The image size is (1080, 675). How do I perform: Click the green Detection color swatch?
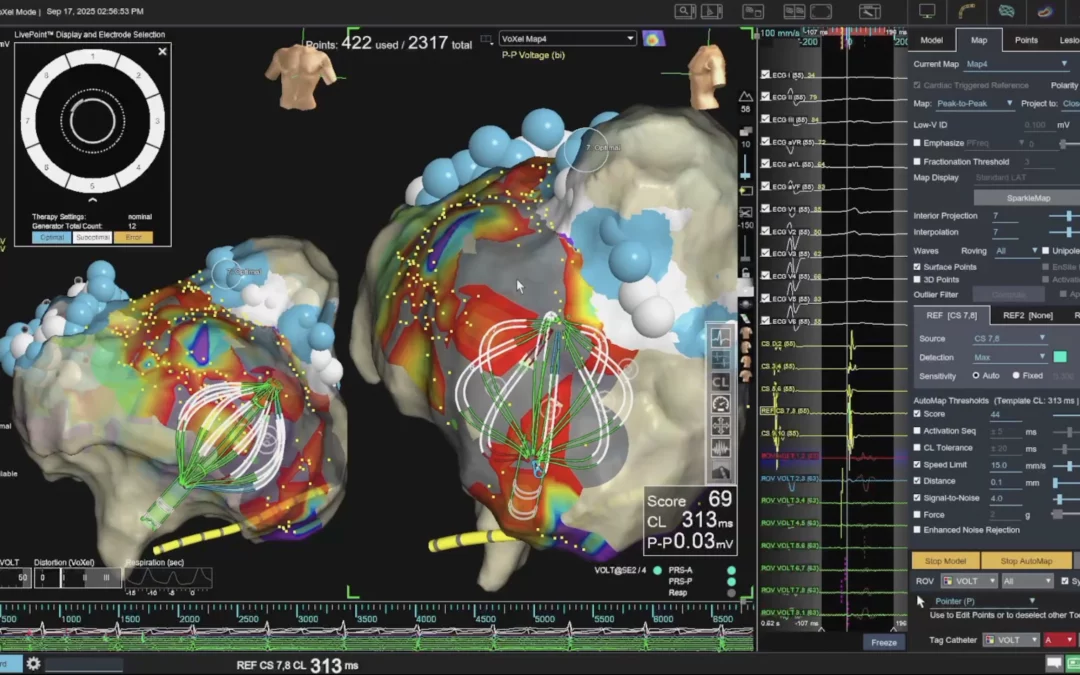point(1060,357)
